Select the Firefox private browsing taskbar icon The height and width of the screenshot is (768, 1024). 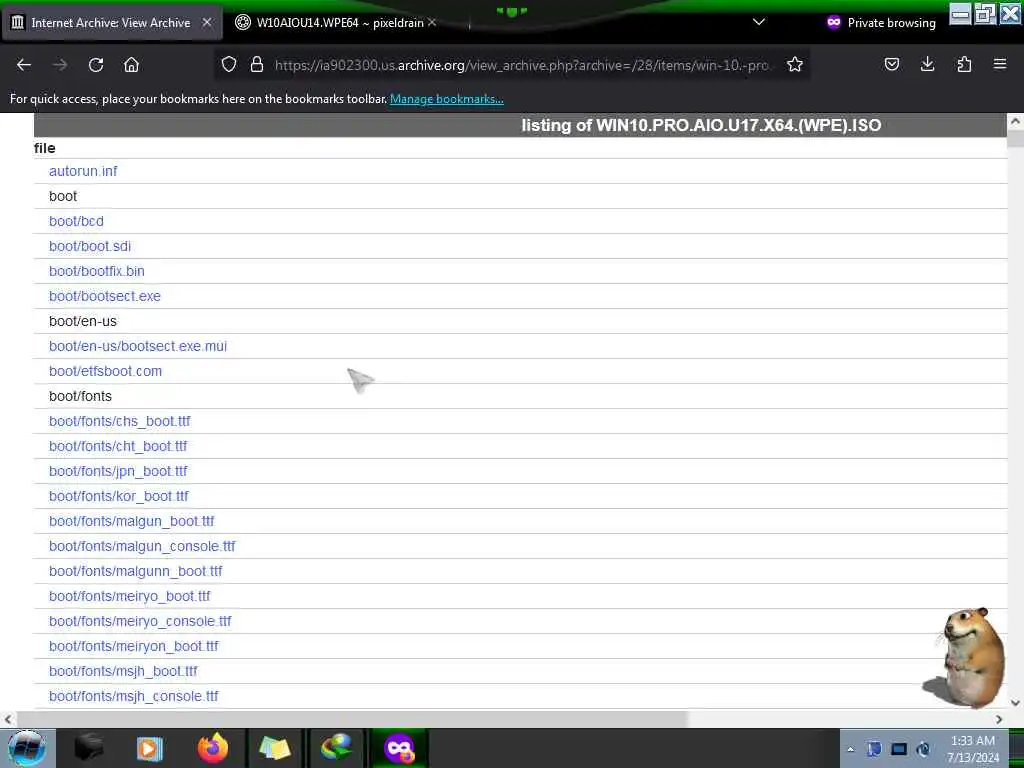coord(399,748)
